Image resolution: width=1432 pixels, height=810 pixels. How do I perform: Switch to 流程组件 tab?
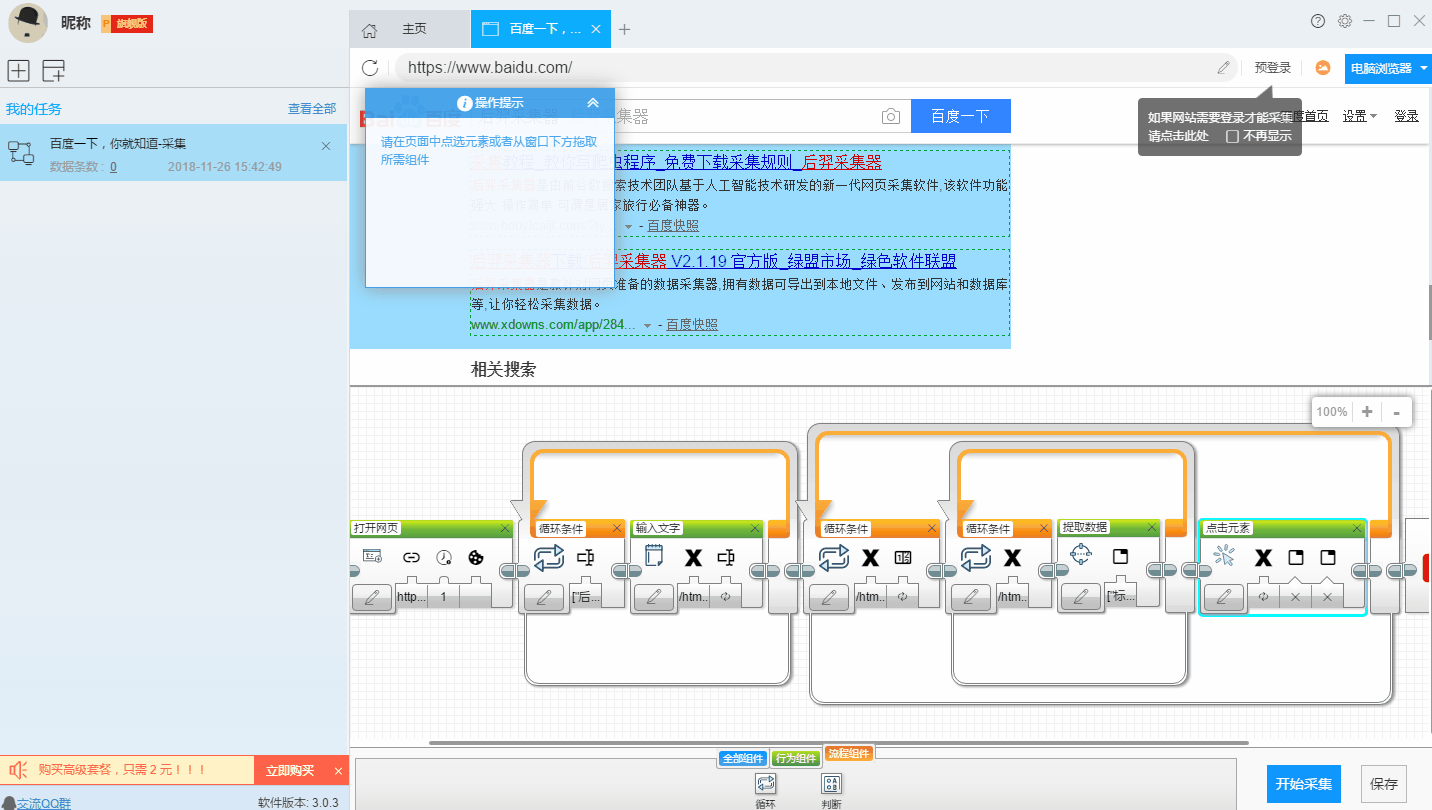click(x=849, y=754)
